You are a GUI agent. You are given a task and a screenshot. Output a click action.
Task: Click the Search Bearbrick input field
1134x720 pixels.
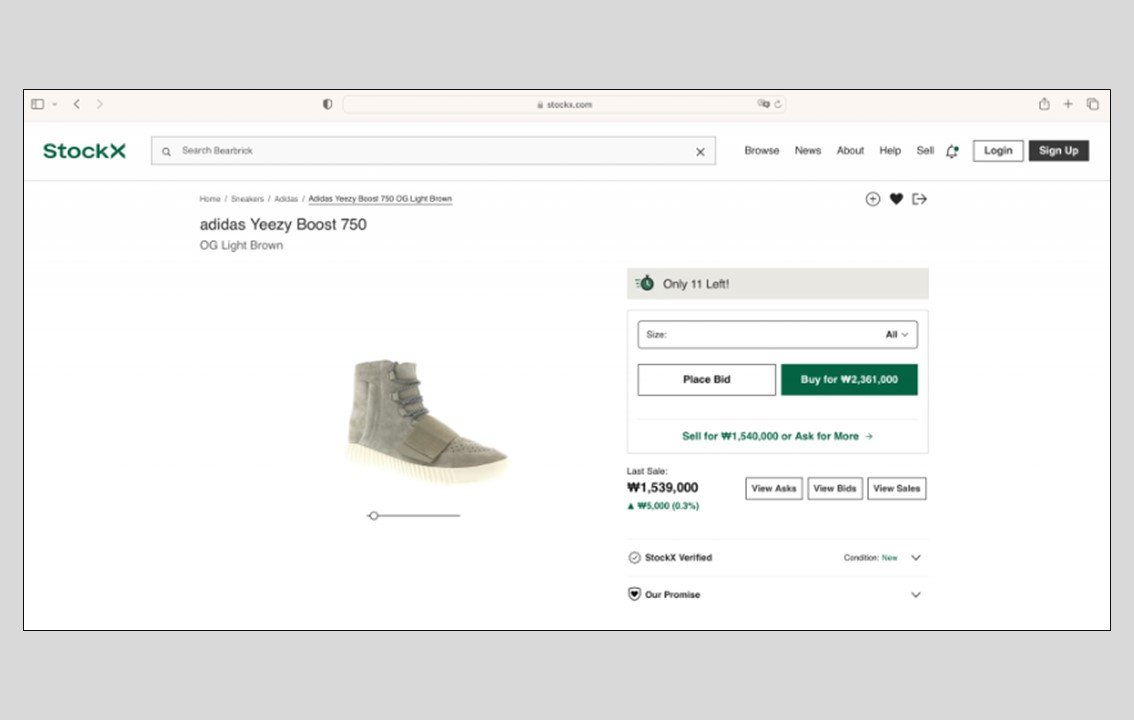point(430,151)
